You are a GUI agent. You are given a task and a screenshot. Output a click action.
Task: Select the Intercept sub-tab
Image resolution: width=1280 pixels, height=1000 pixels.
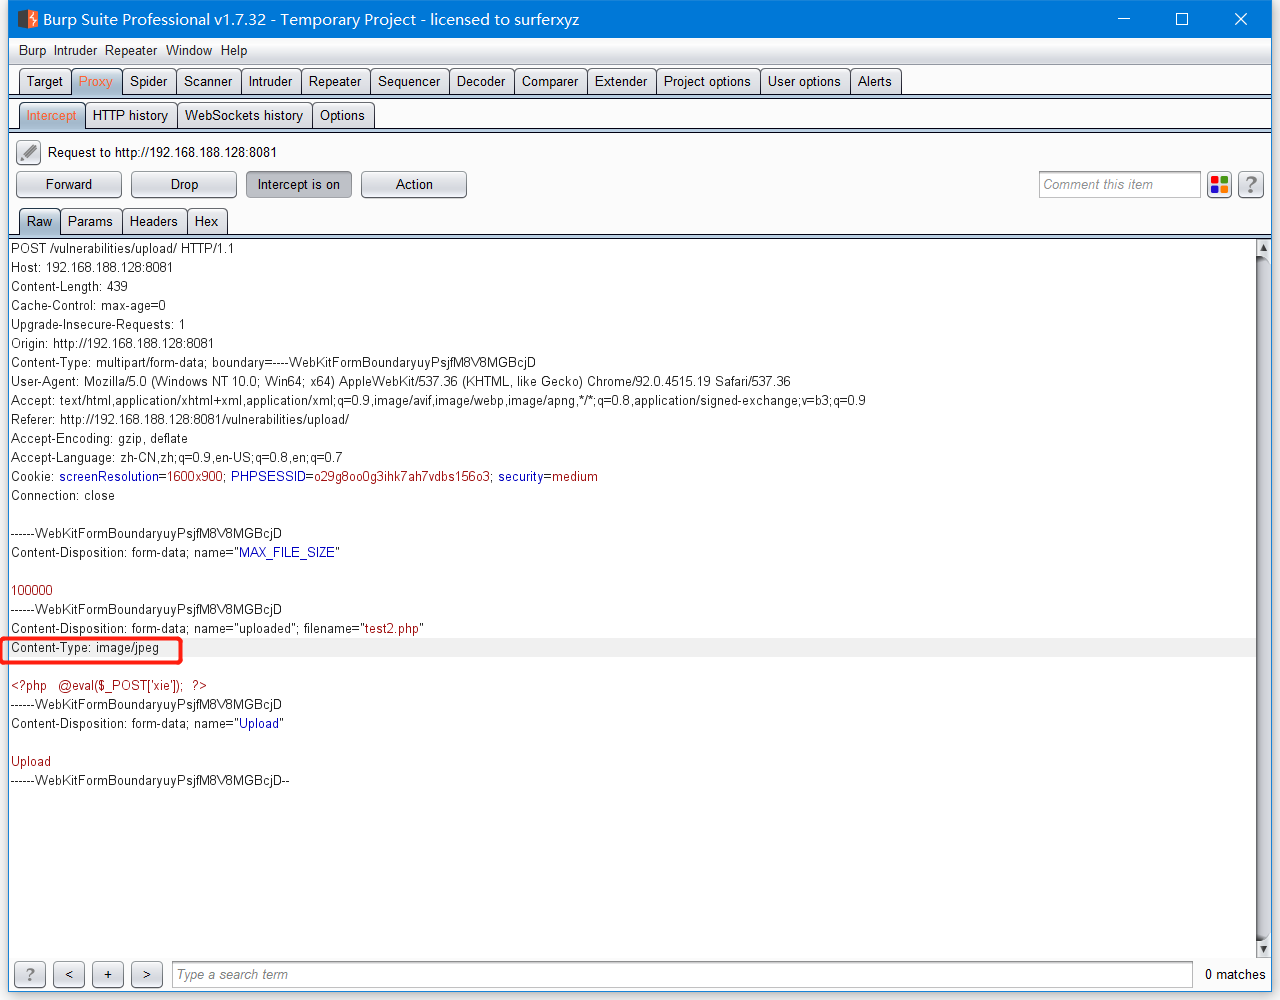pyautogui.click(x=51, y=116)
